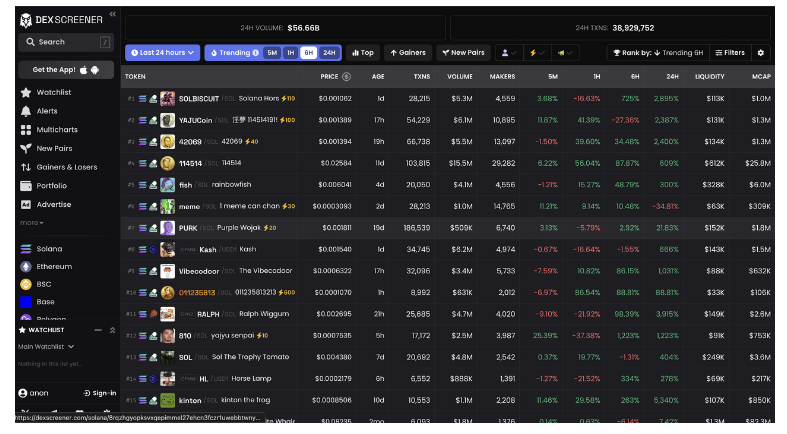Sort by the LIQUIDITY column header

pyautogui.click(x=709, y=77)
